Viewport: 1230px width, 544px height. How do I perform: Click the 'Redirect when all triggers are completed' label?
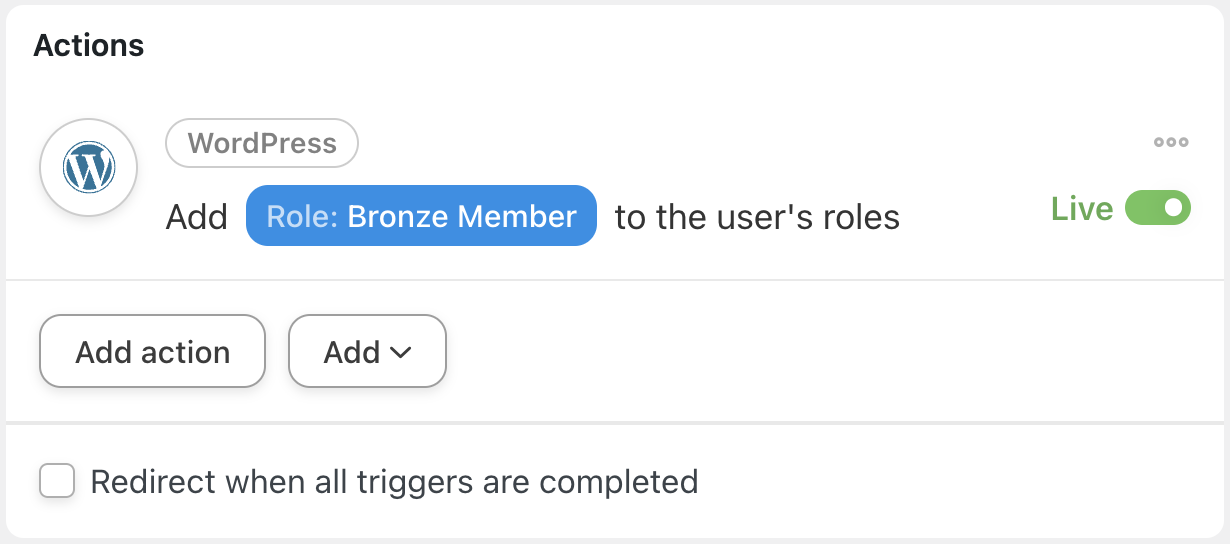[394, 482]
